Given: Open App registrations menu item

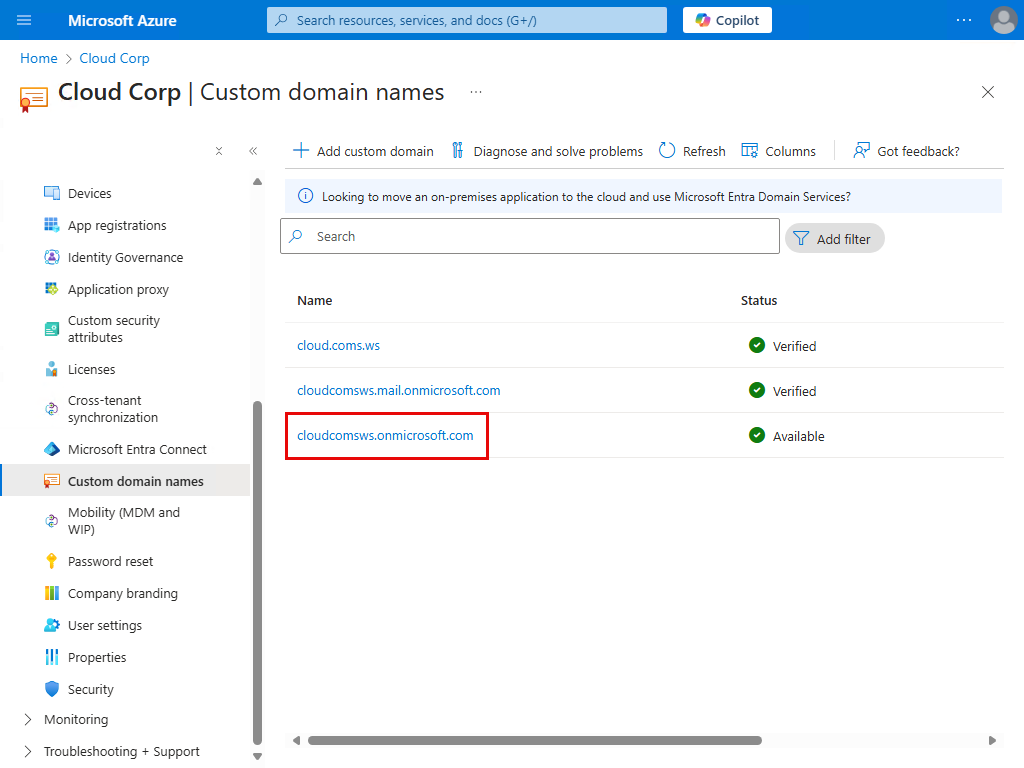Looking at the screenshot, I should [117, 225].
